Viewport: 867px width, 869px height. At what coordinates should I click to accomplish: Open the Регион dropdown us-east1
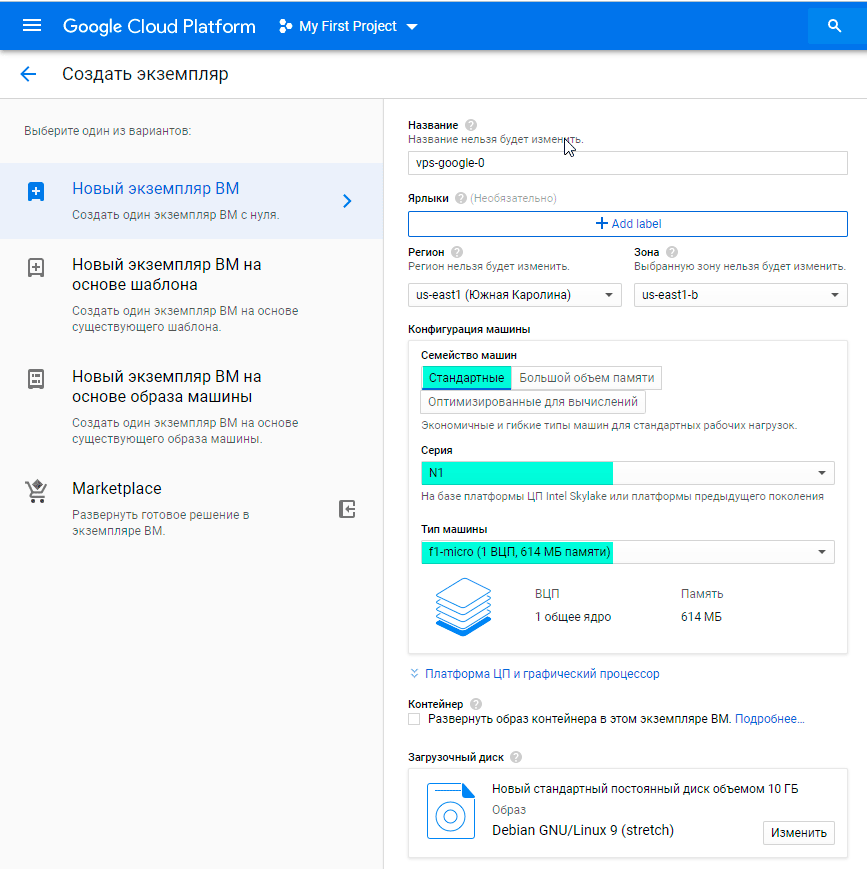pyautogui.click(x=514, y=295)
